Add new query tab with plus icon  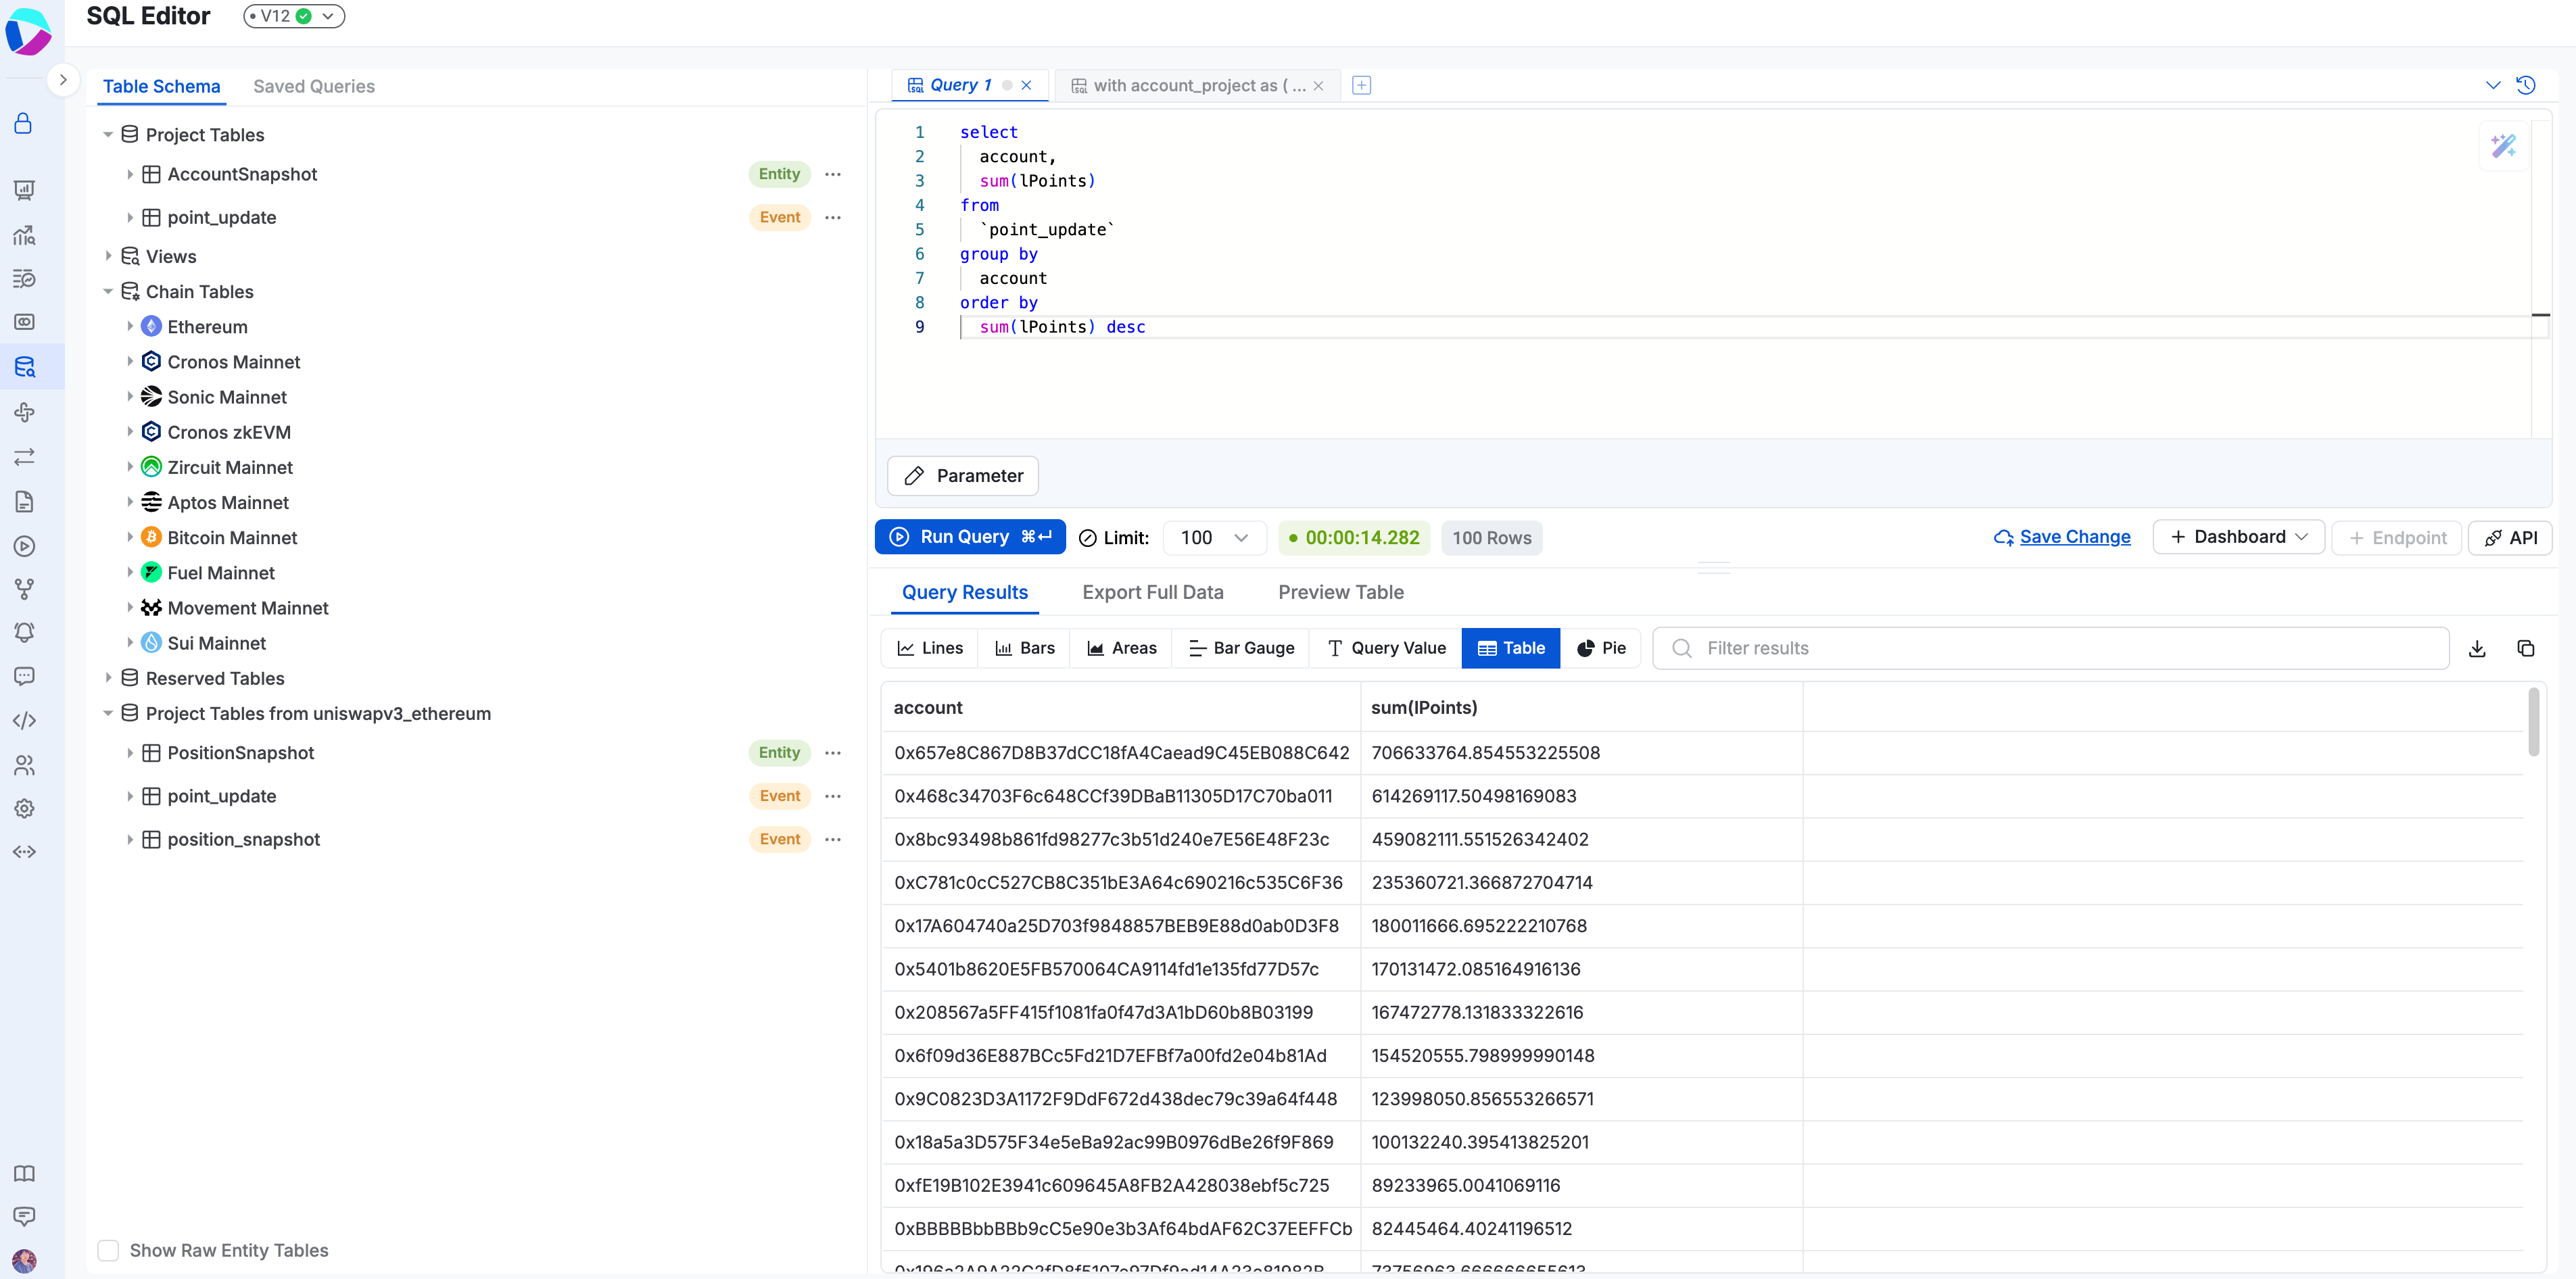(1361, 85)
